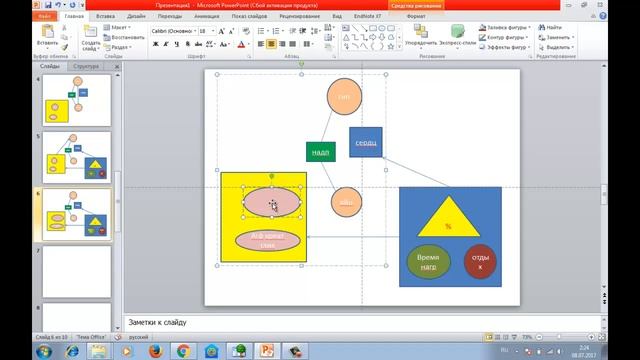Decrease font size with the small A icon
This screenshot has height=360, width=640.
click(231, 31)
